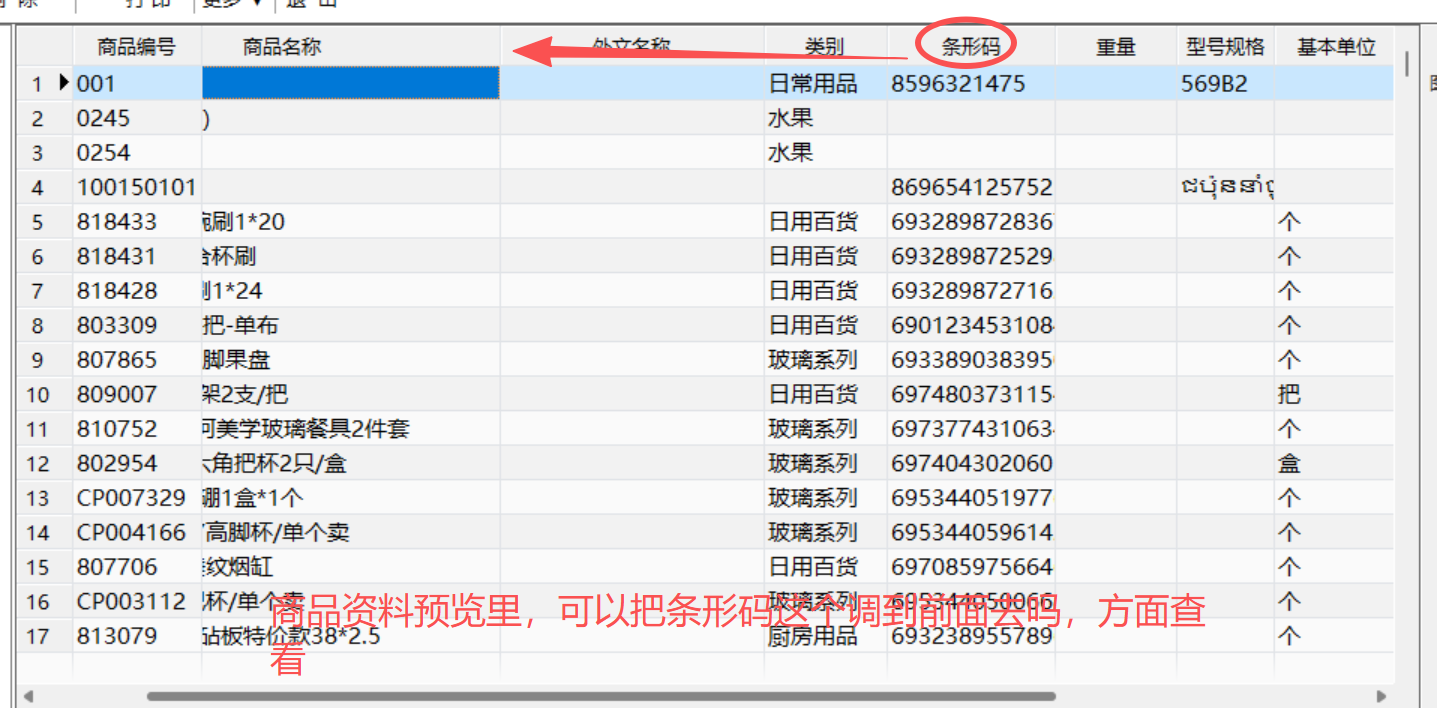1437x708 pixels.
Task: Select product number 802954 cell
Action: tap(137, 463)
